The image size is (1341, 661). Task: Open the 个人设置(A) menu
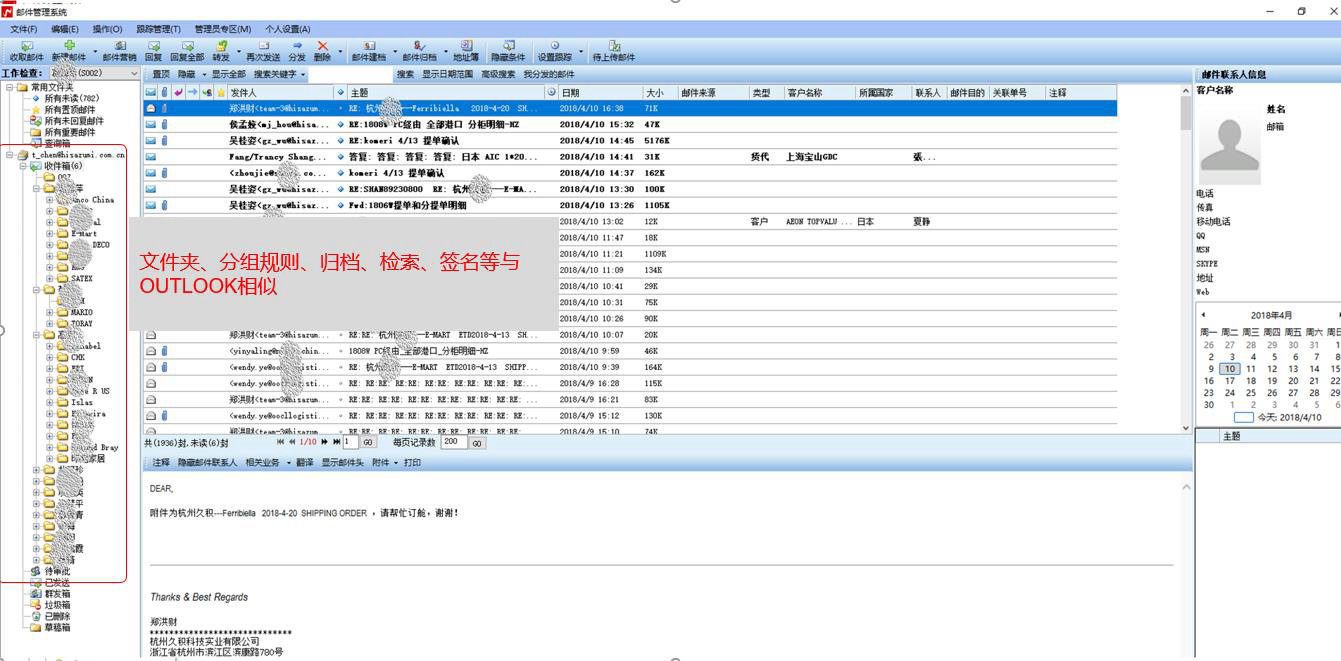[x=287, y=29]
